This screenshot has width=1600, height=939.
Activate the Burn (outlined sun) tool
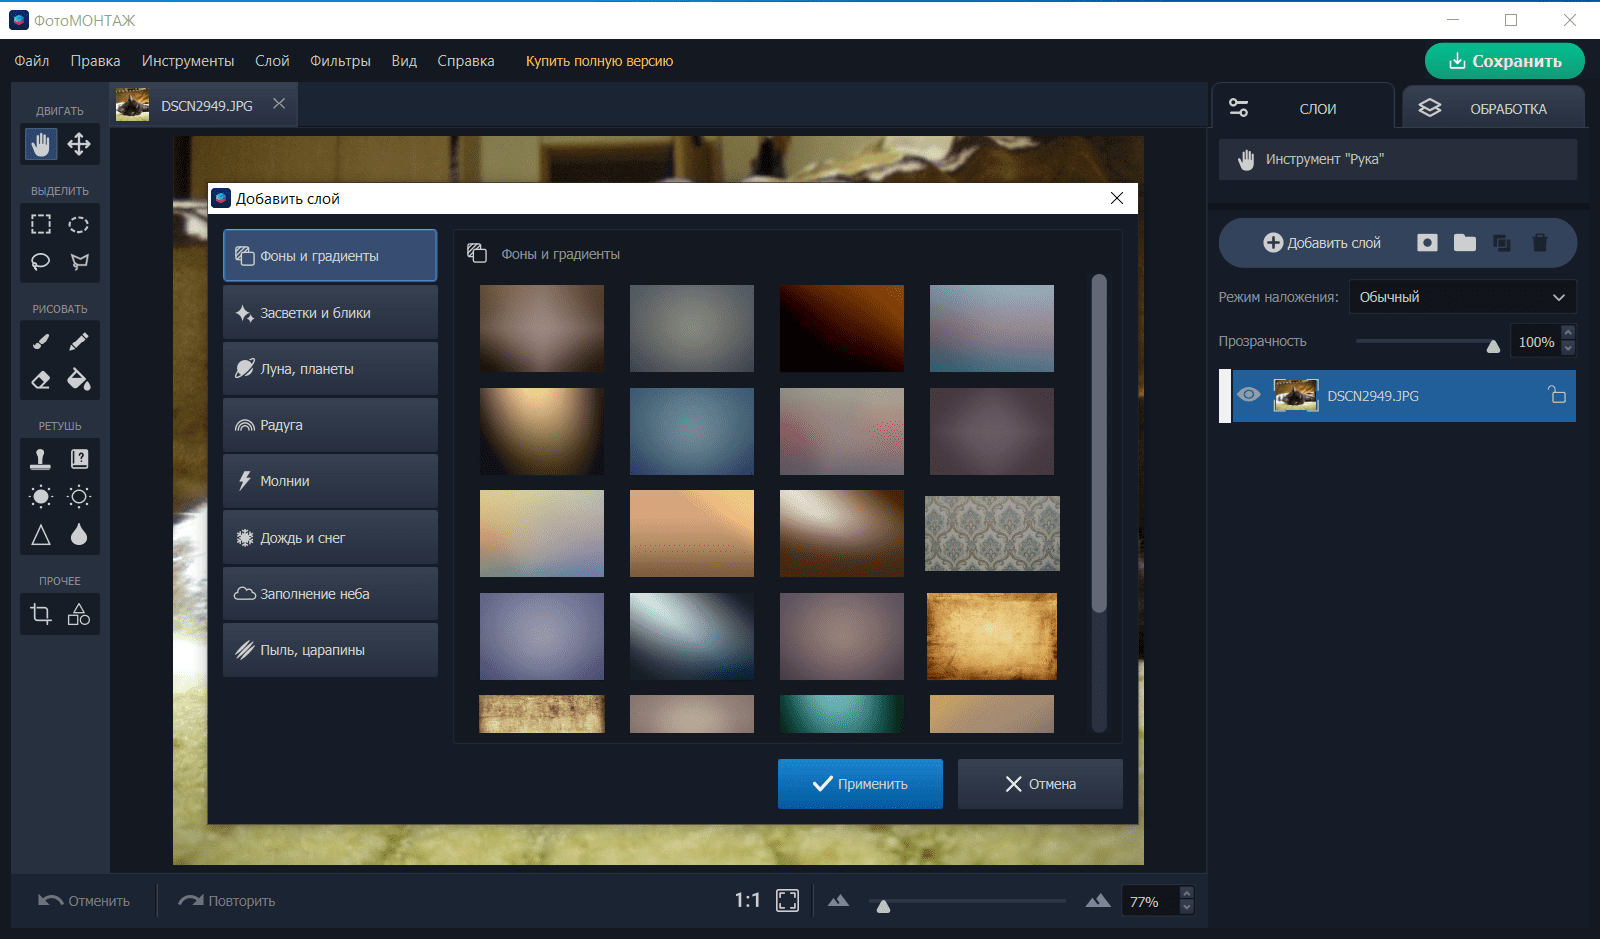point(79,497)
